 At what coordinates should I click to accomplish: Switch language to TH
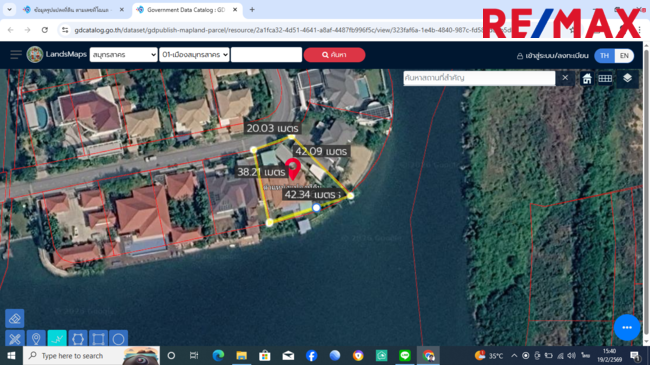(x=604, y=56)
